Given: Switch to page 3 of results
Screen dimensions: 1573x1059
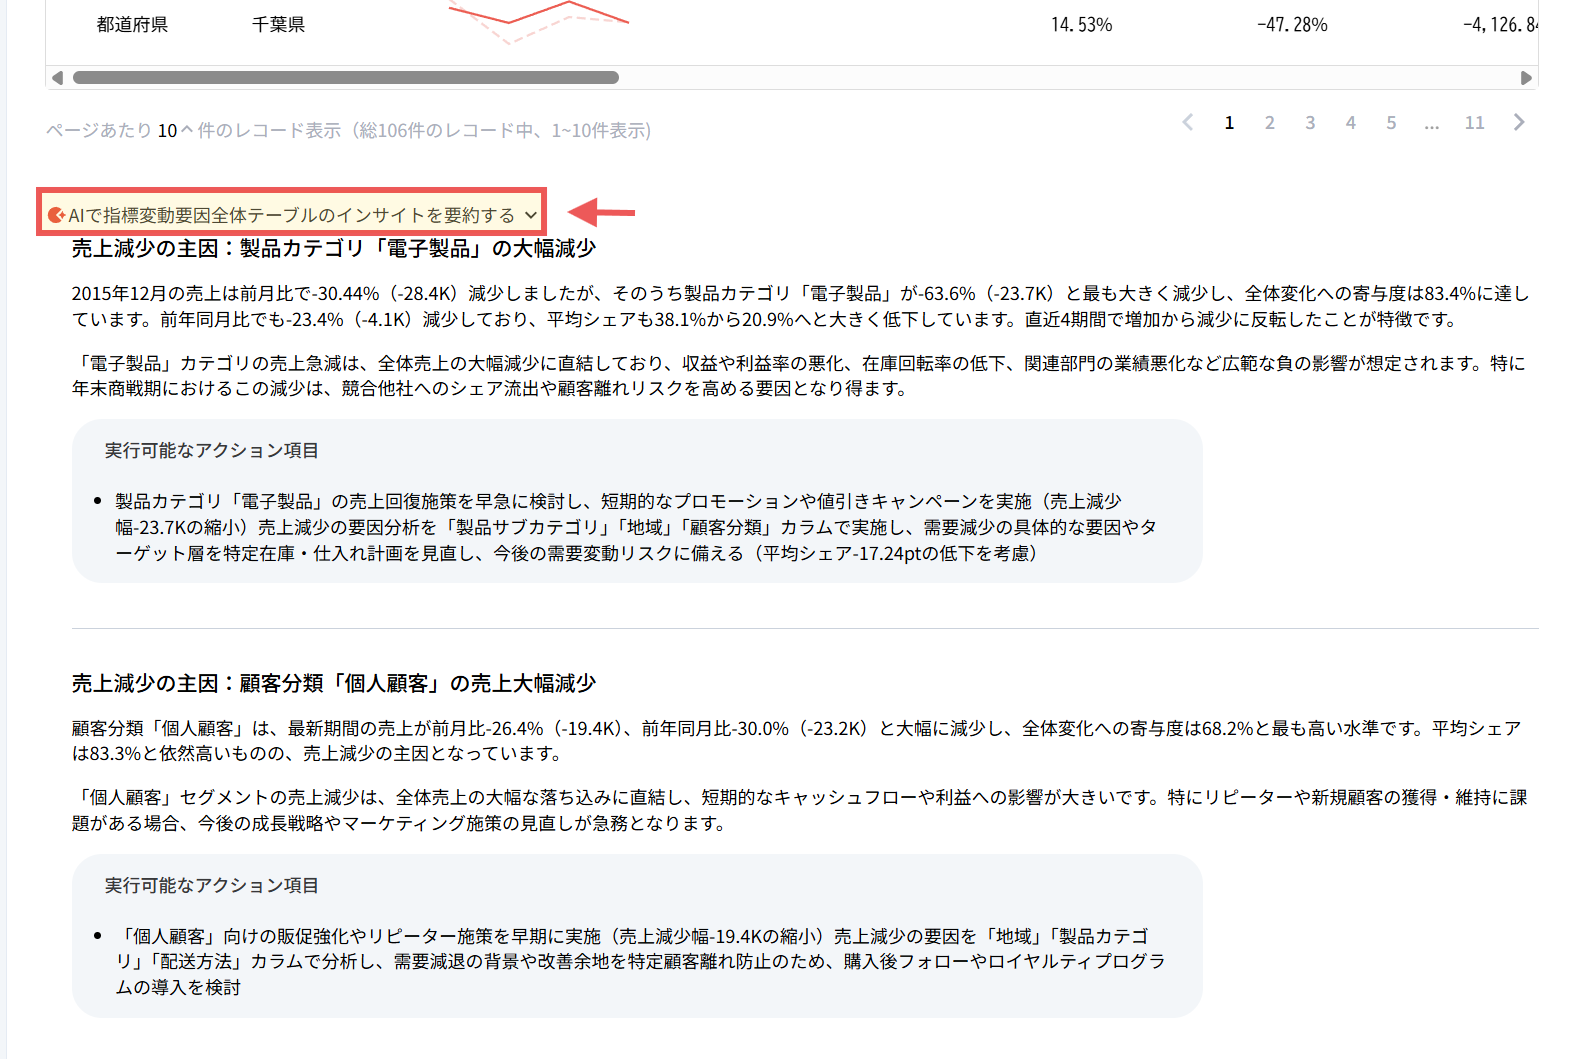Looking at the screenshot, I should click(x=1310, y=122).
